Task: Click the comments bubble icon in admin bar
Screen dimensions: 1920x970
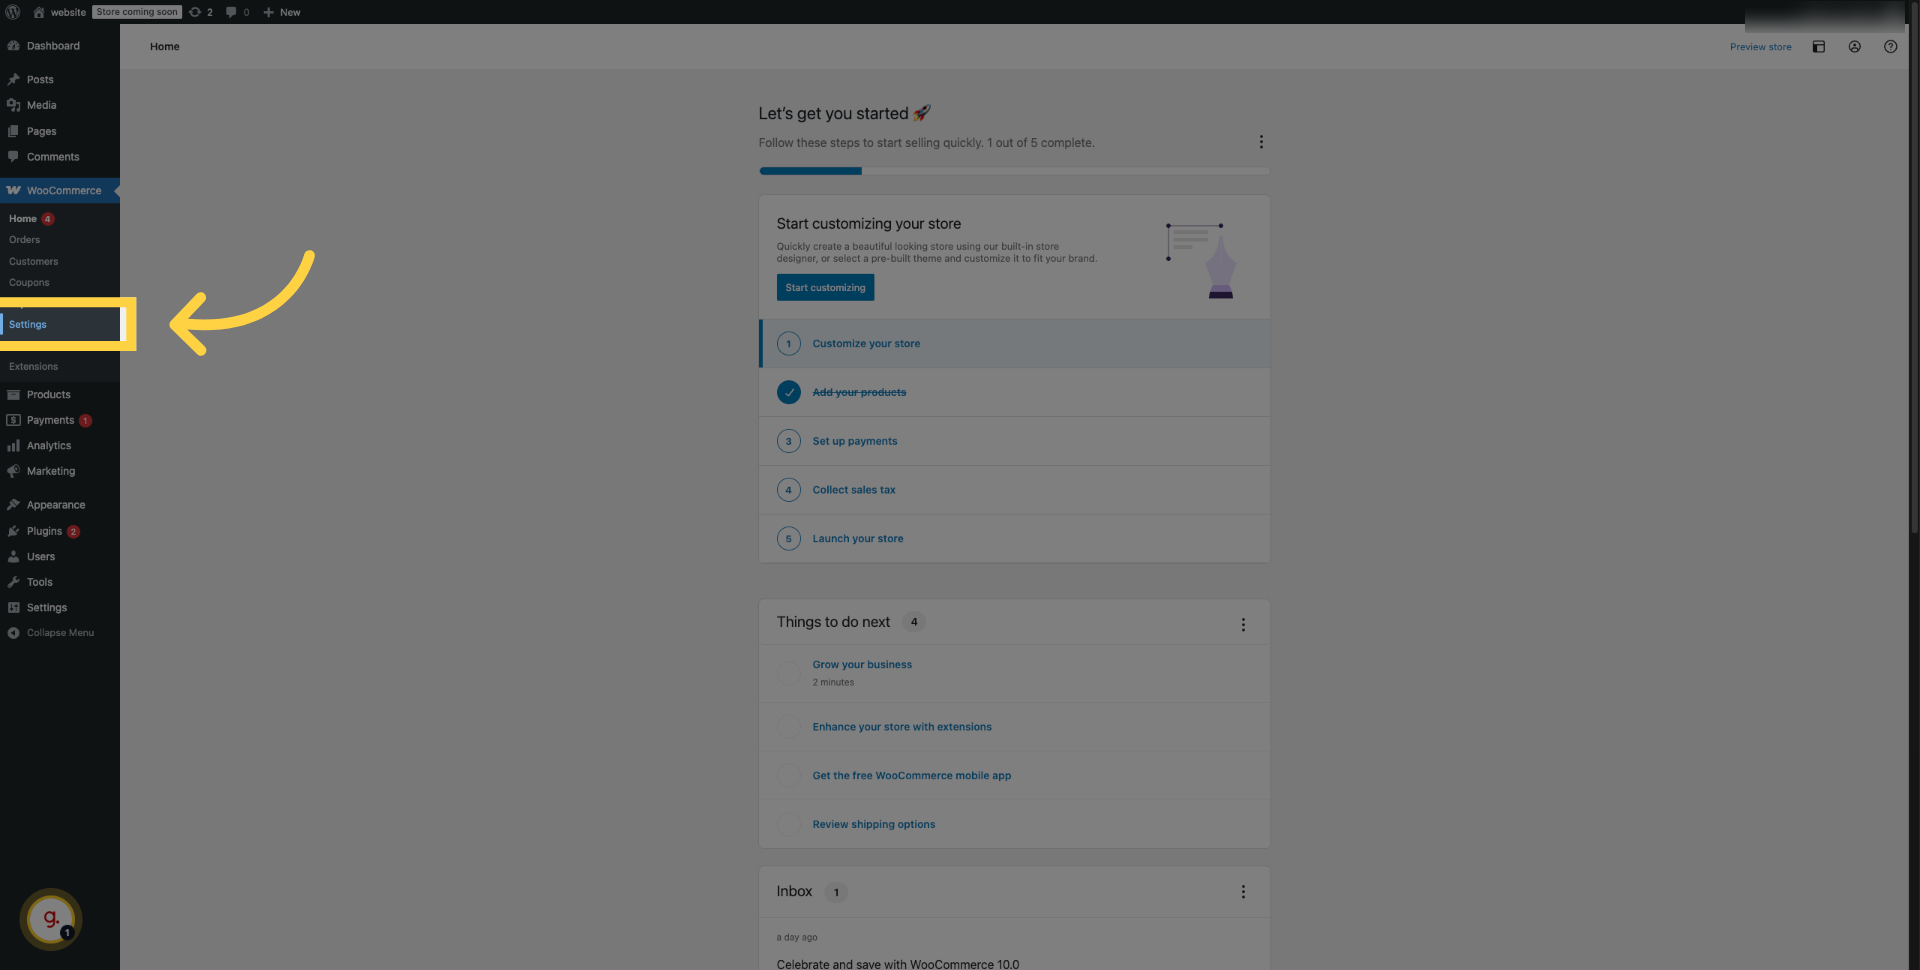Action: (232, 12)
